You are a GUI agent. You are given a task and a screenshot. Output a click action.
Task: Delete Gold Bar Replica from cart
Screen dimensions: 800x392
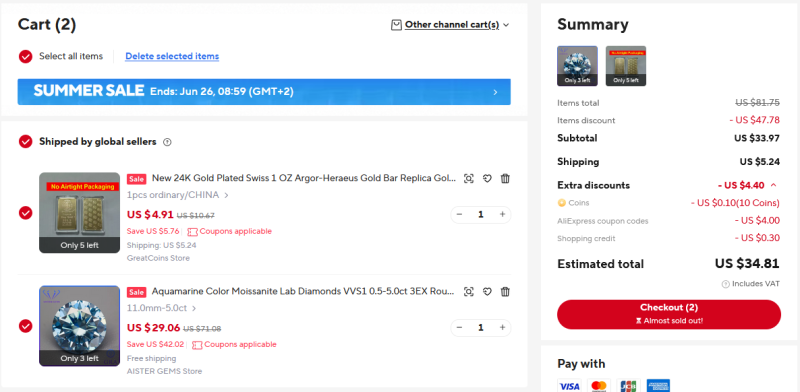tap(505, 179)
